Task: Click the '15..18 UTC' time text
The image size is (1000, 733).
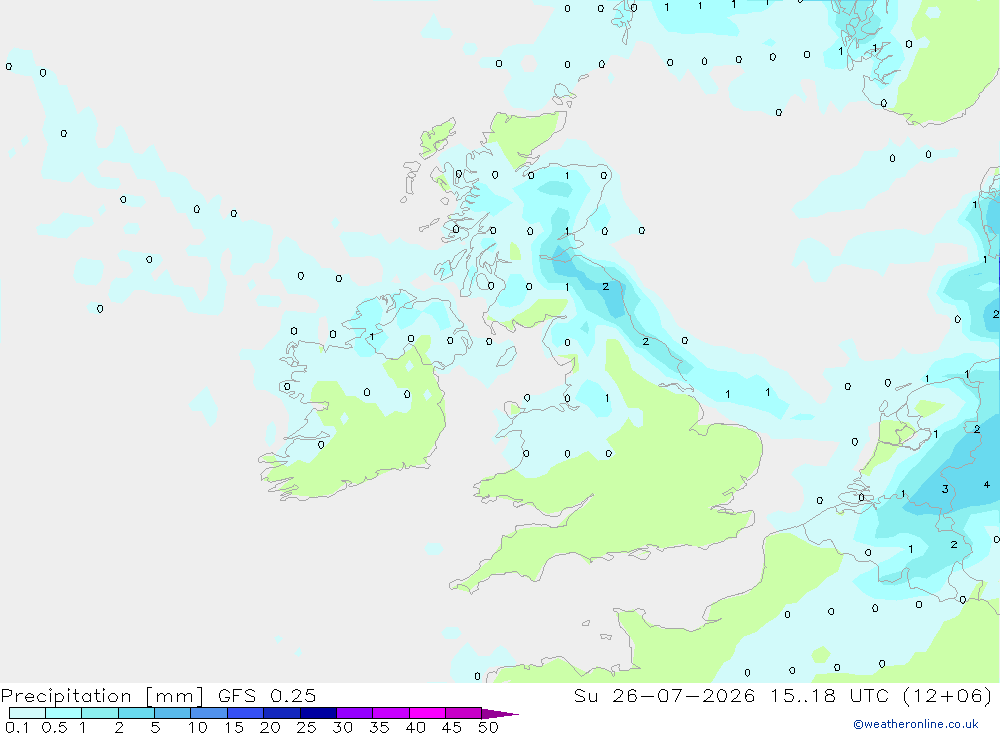Action: (832, 695)
